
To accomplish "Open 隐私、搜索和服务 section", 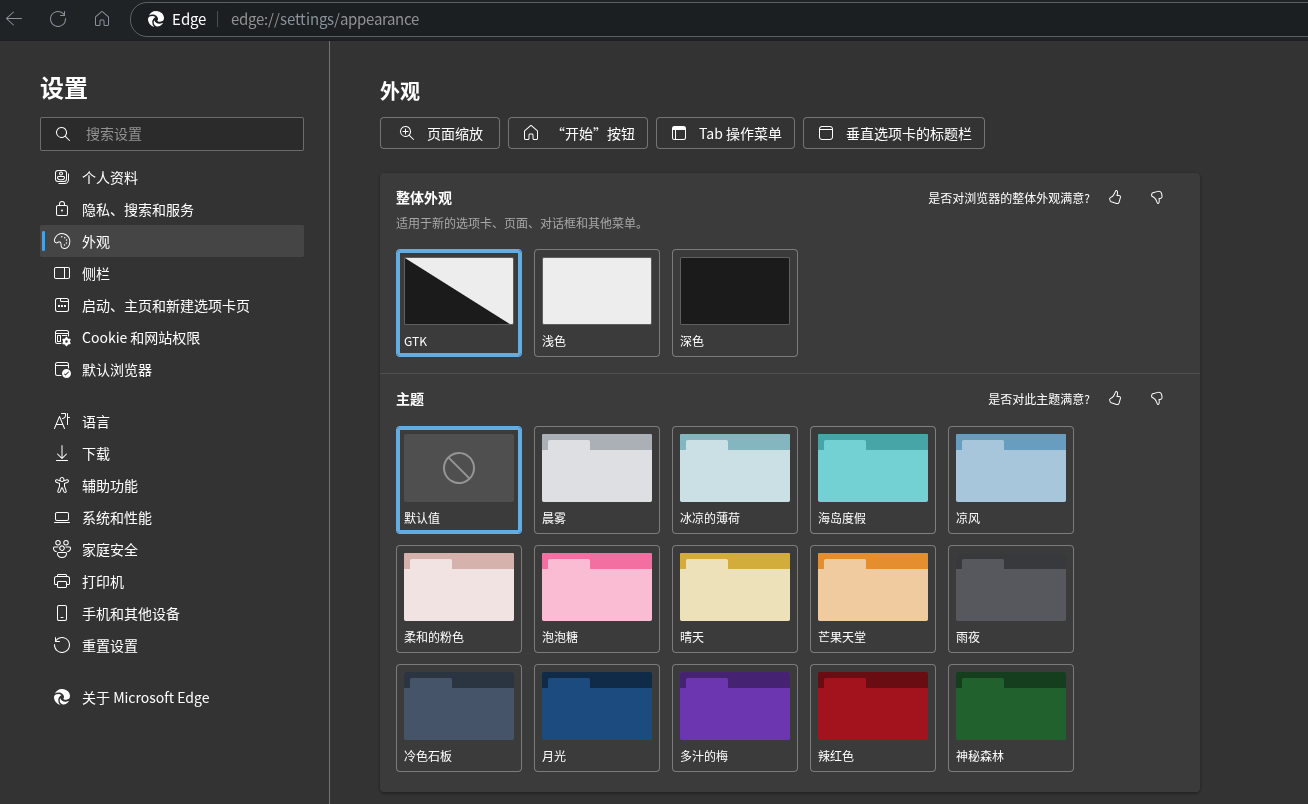I will tap(172, 210).
